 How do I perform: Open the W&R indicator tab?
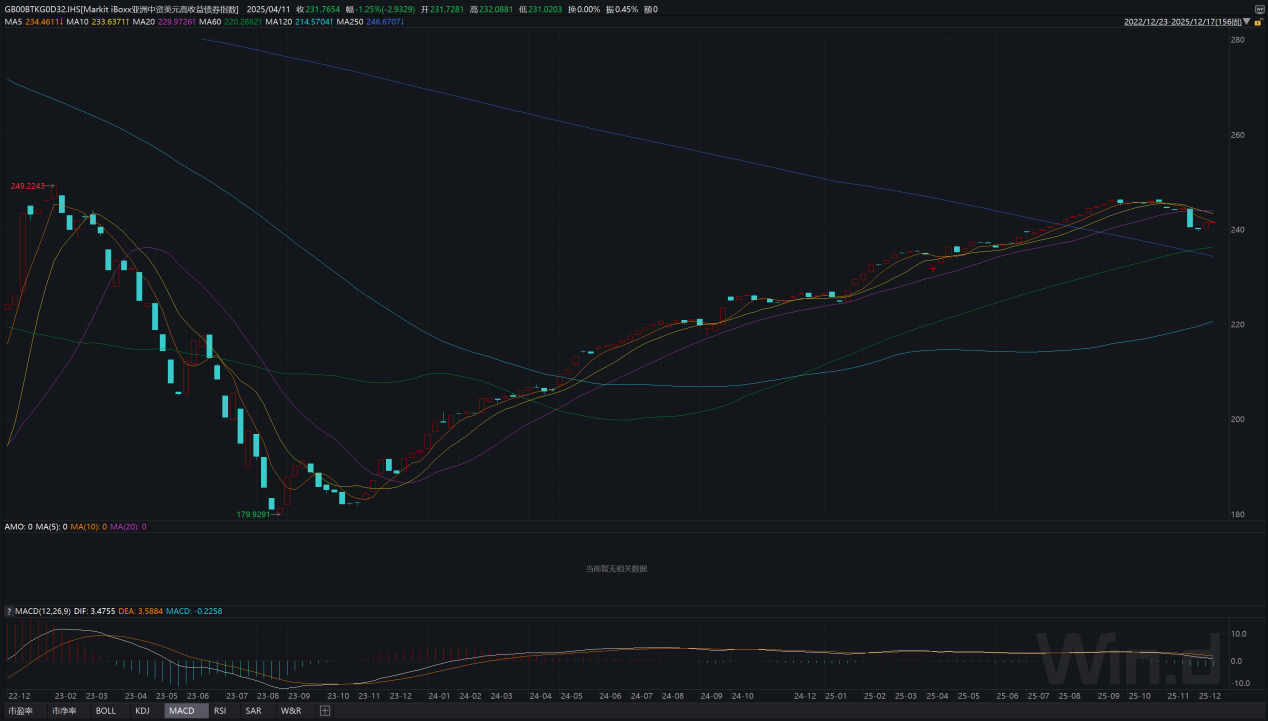click(291, 711)
